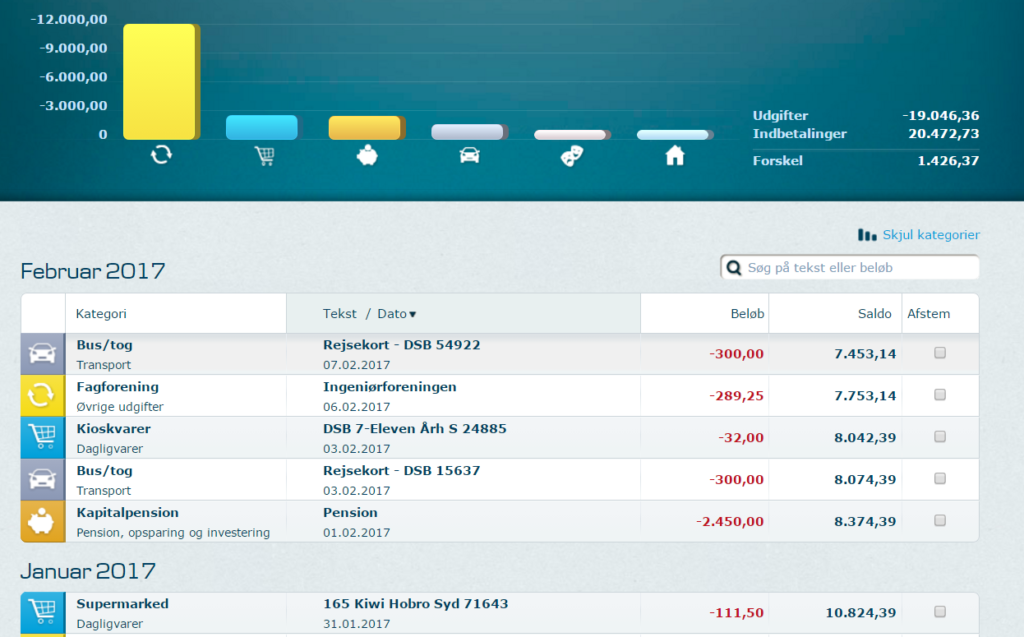Image resolution: width=1024 pixels, height=637 pixels.
Task: Click the piggy bank savings icon below the chart
Action: coord(365,156)
